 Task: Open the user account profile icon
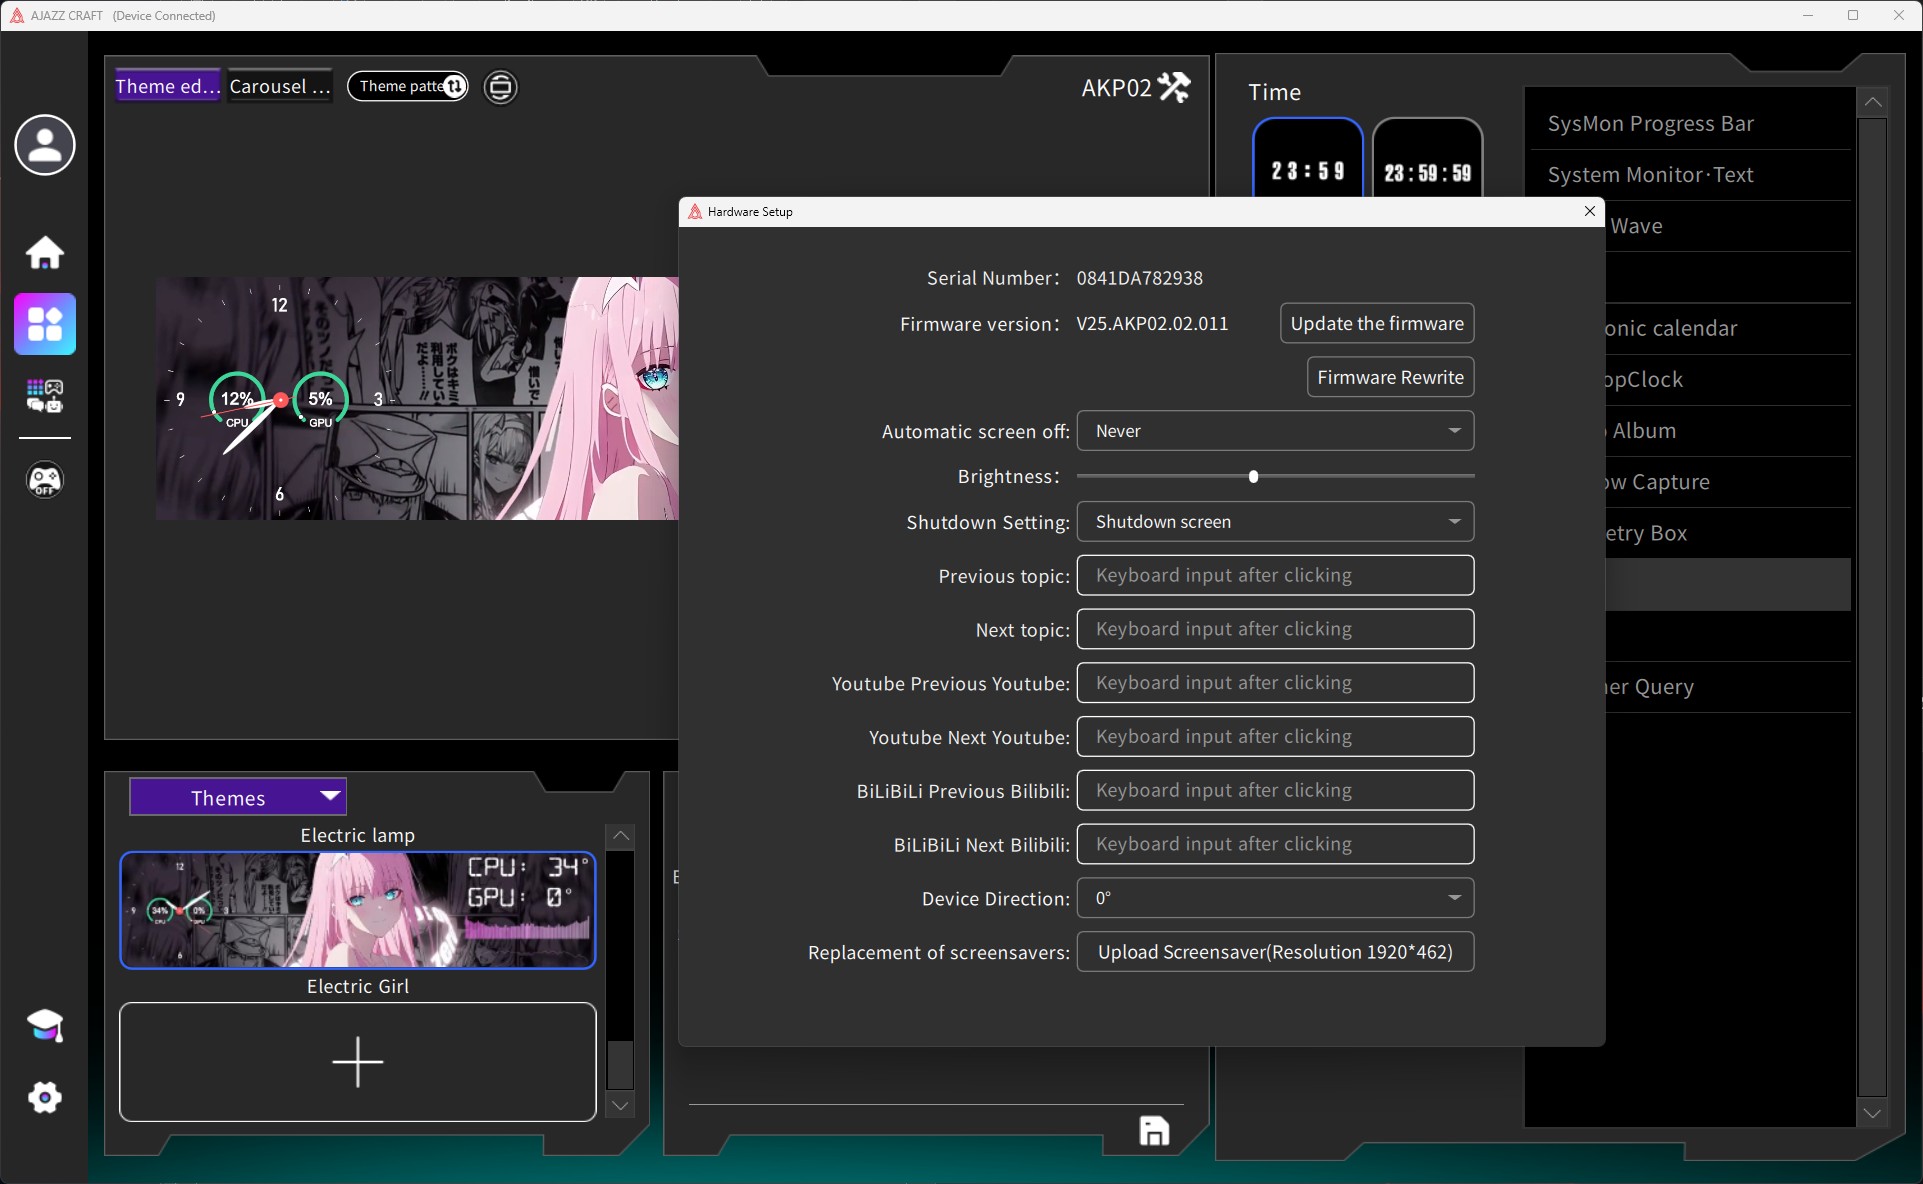point(45,145)
